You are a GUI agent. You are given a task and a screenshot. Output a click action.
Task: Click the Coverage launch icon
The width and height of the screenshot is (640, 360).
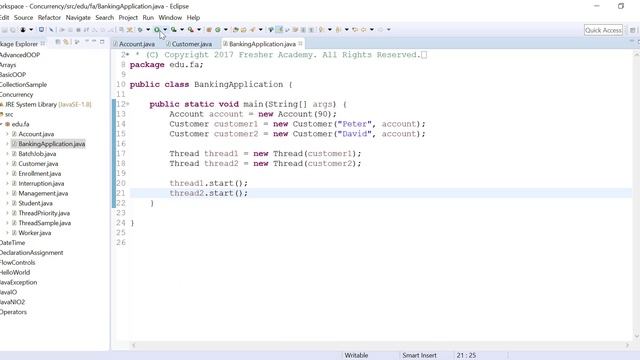173,29
